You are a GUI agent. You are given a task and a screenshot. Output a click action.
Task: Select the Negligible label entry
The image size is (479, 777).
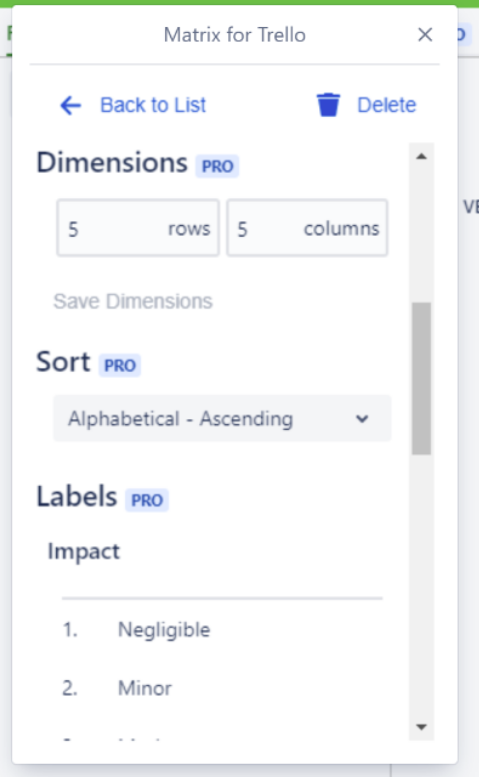pyautogui.click(x=164, y=630)
